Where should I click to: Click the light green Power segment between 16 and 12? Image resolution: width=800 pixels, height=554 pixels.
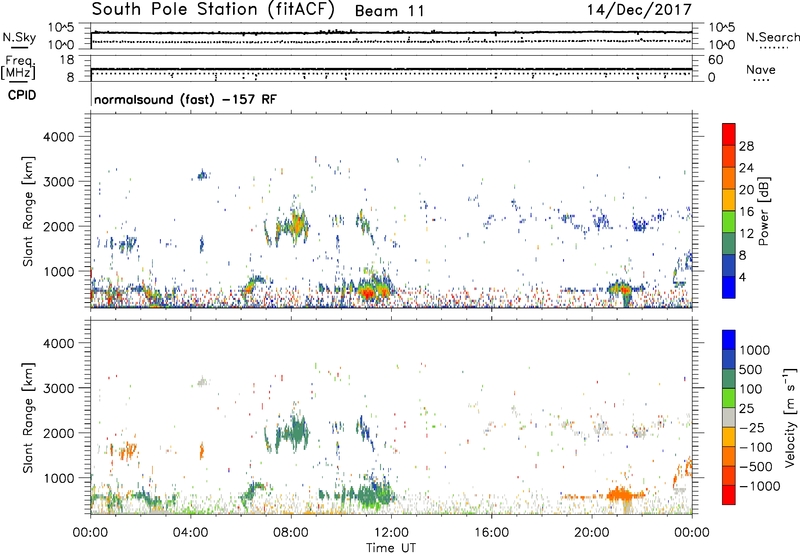[729, 222]
